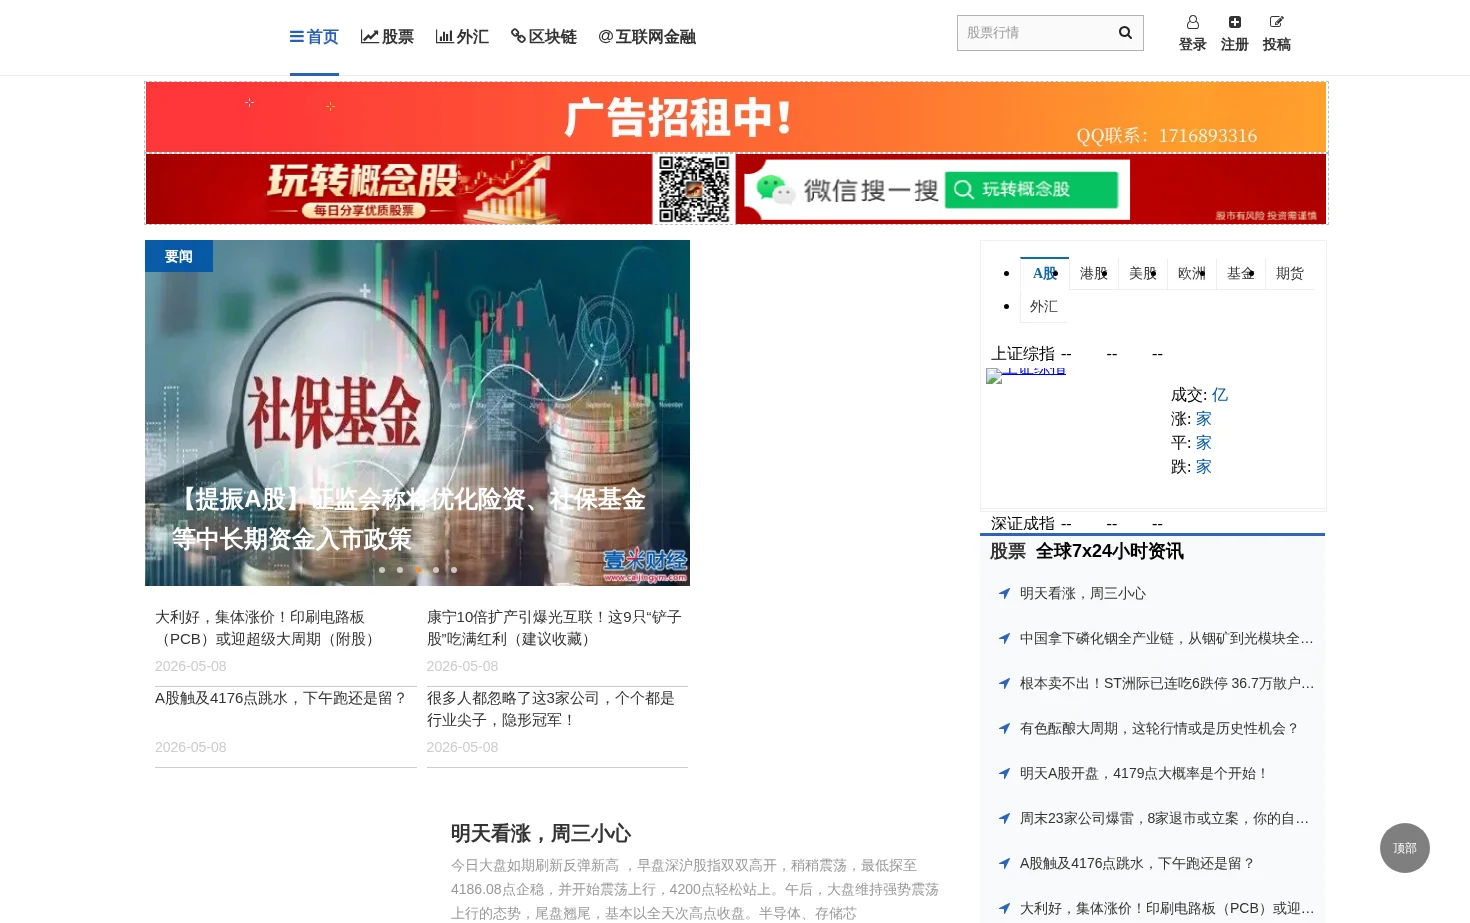Switch to the 期货 market tab
Screen dimensions: 1470x923
(x=1290, y=273)
